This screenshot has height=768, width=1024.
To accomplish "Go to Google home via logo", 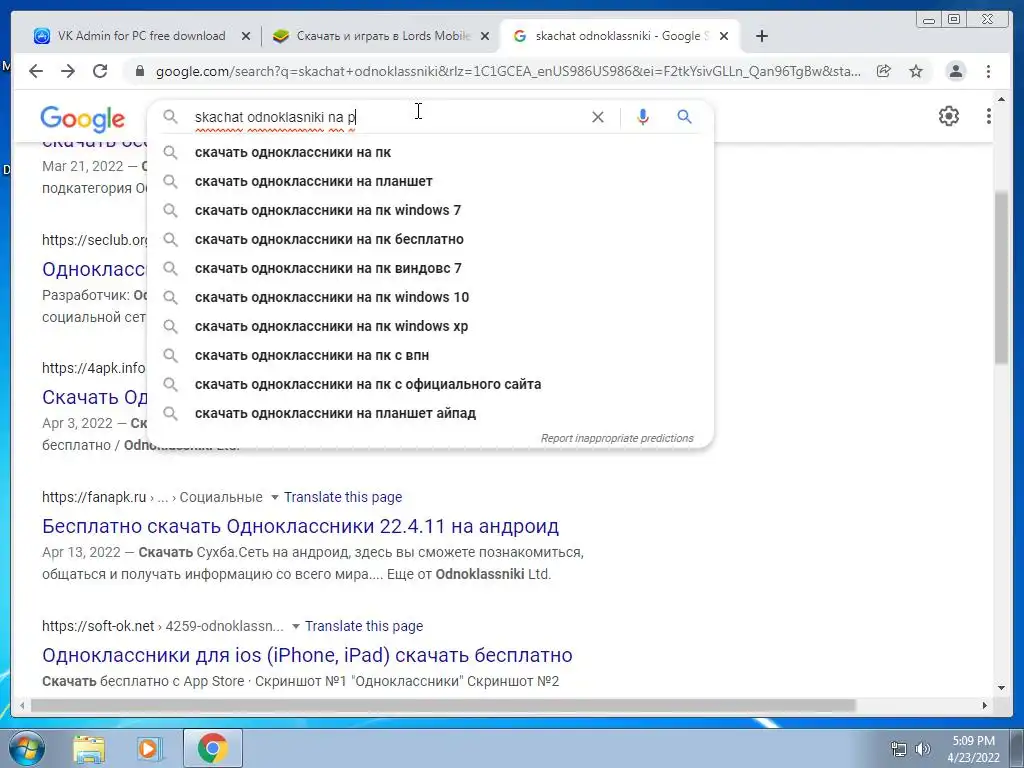I will (82, 118).
